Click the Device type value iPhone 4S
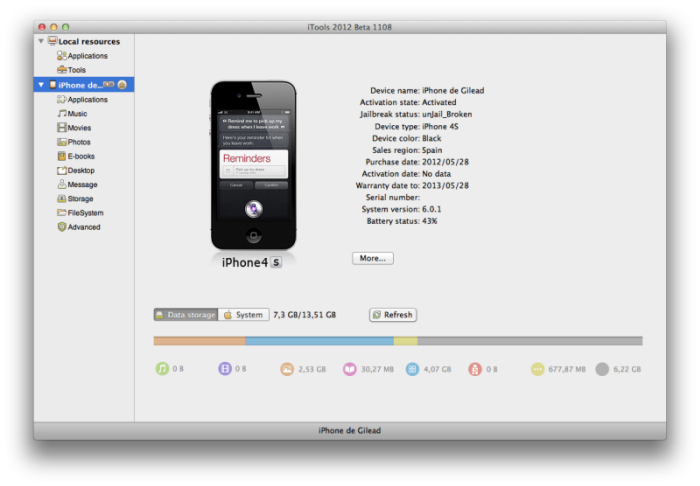Viewport: 700px width, 486px height. tap(440, 127)
